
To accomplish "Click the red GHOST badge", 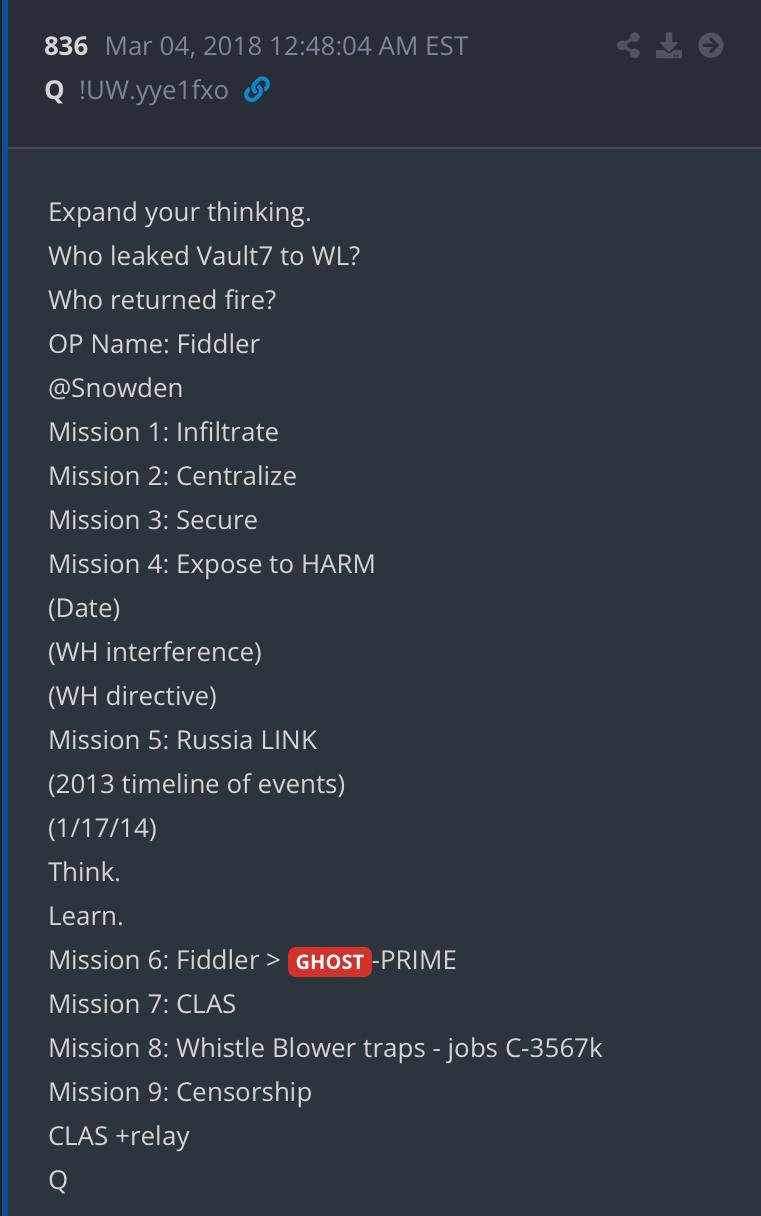I will point(329,961).
